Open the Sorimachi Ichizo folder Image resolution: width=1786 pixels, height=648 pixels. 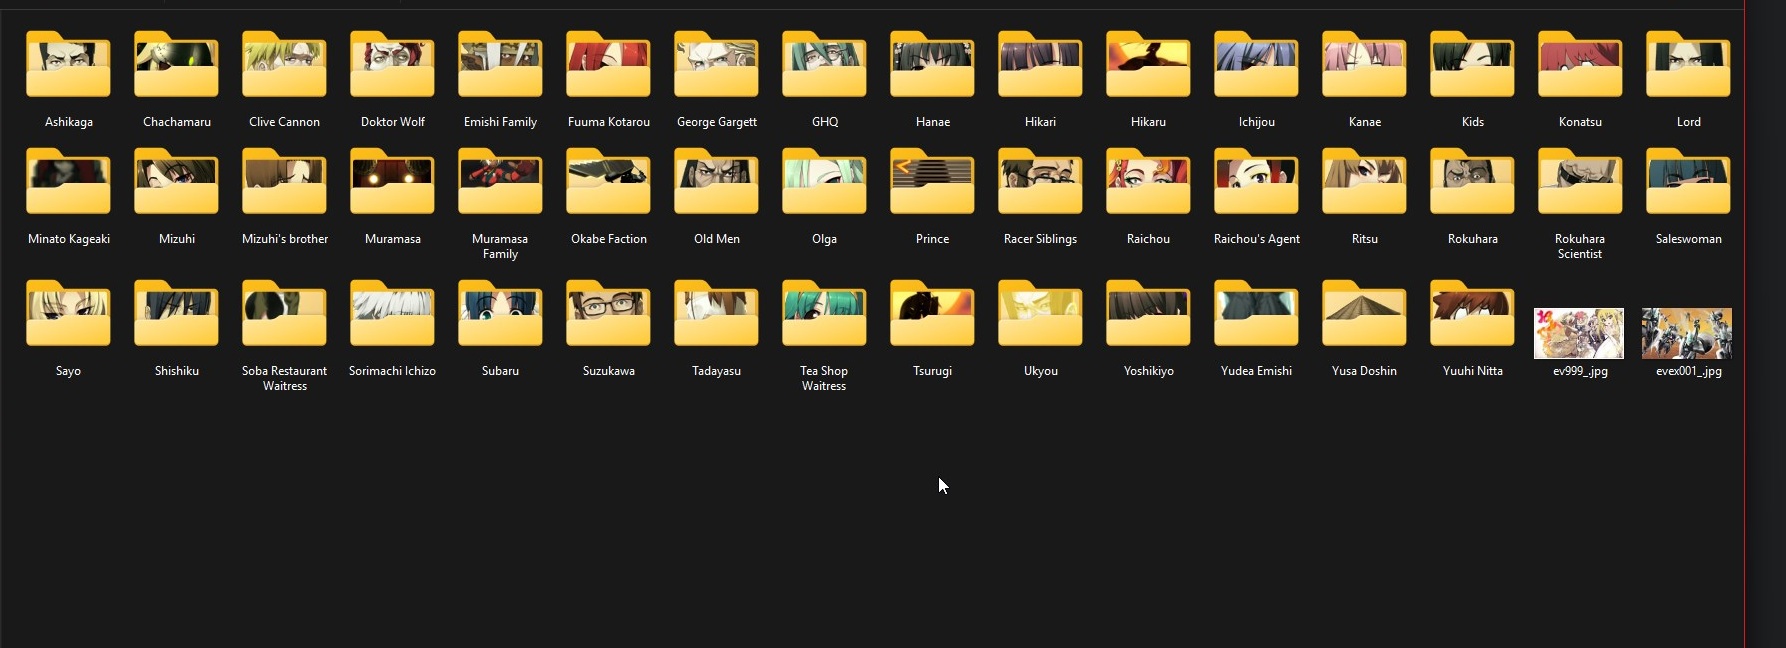(x=392, y=313)
